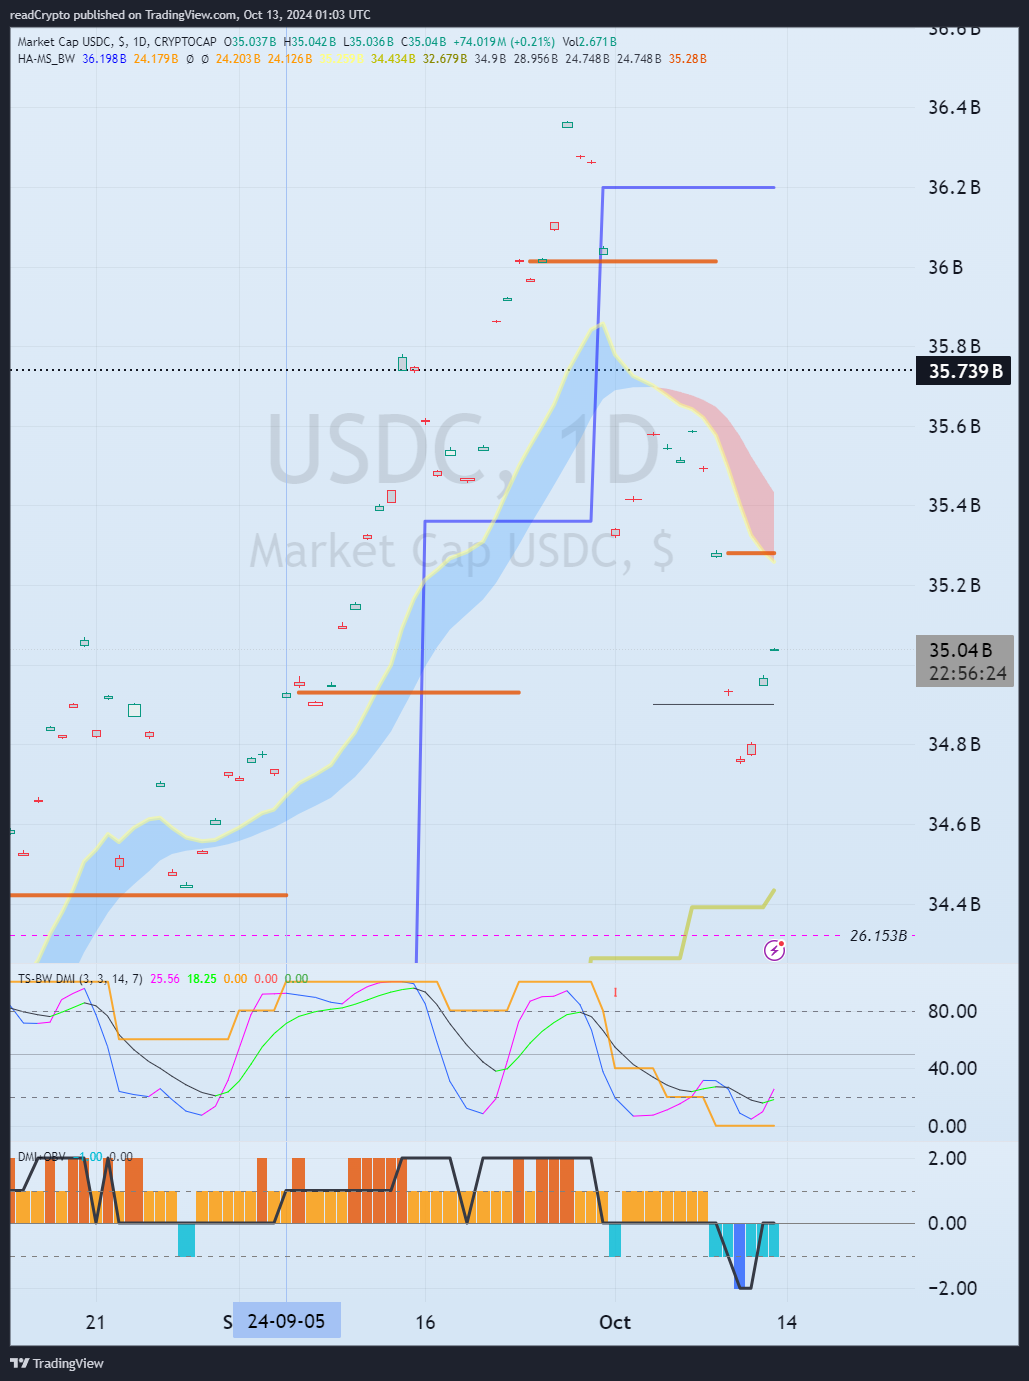1029x1381 pixels.
Task: Click the 14 date on time axis
Action: [787, 1322]
